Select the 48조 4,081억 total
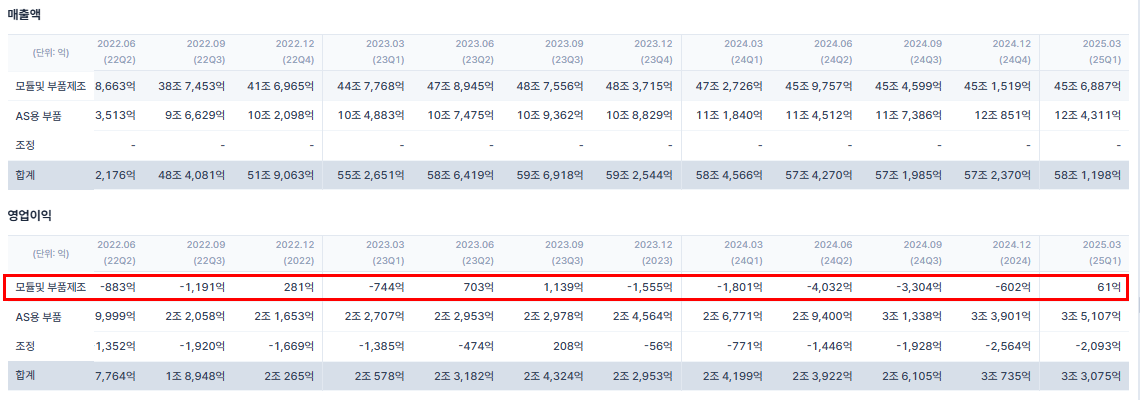 (191, 175)
